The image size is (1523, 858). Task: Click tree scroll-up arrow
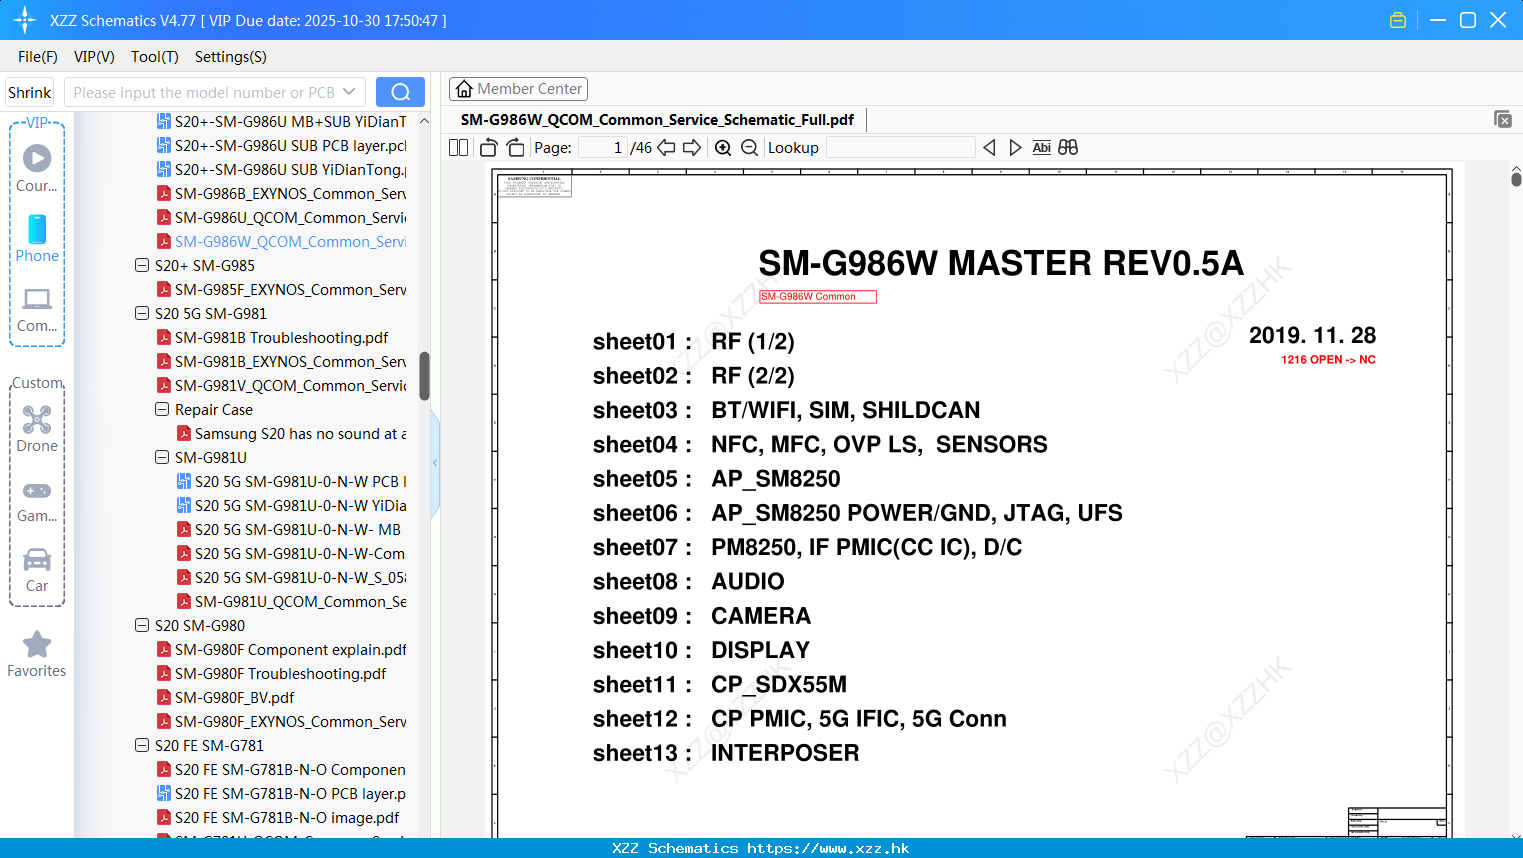[x=424, y=121]
